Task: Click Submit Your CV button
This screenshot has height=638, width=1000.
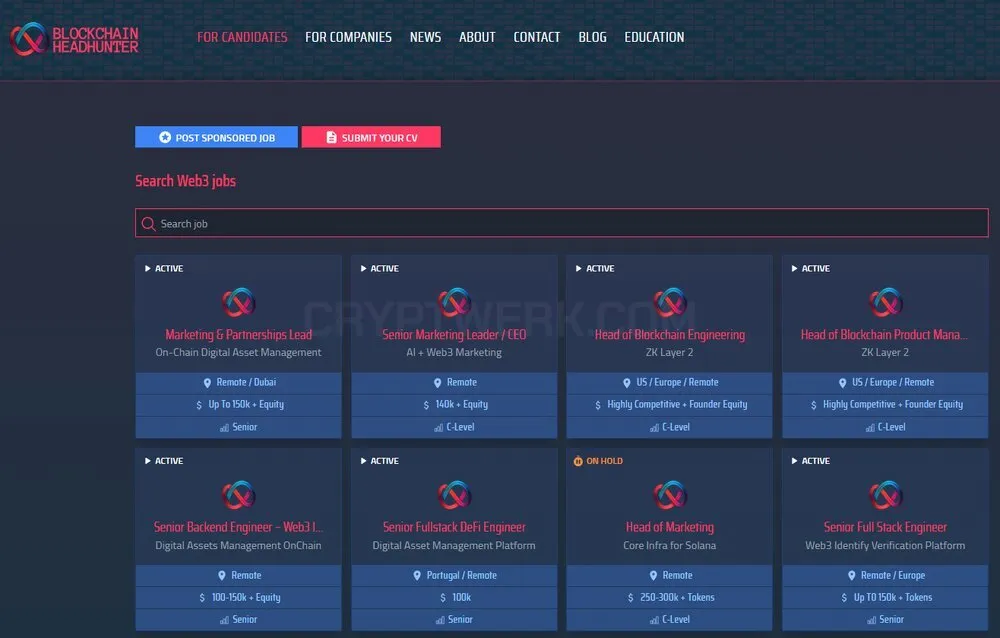Action: [371, 137]
